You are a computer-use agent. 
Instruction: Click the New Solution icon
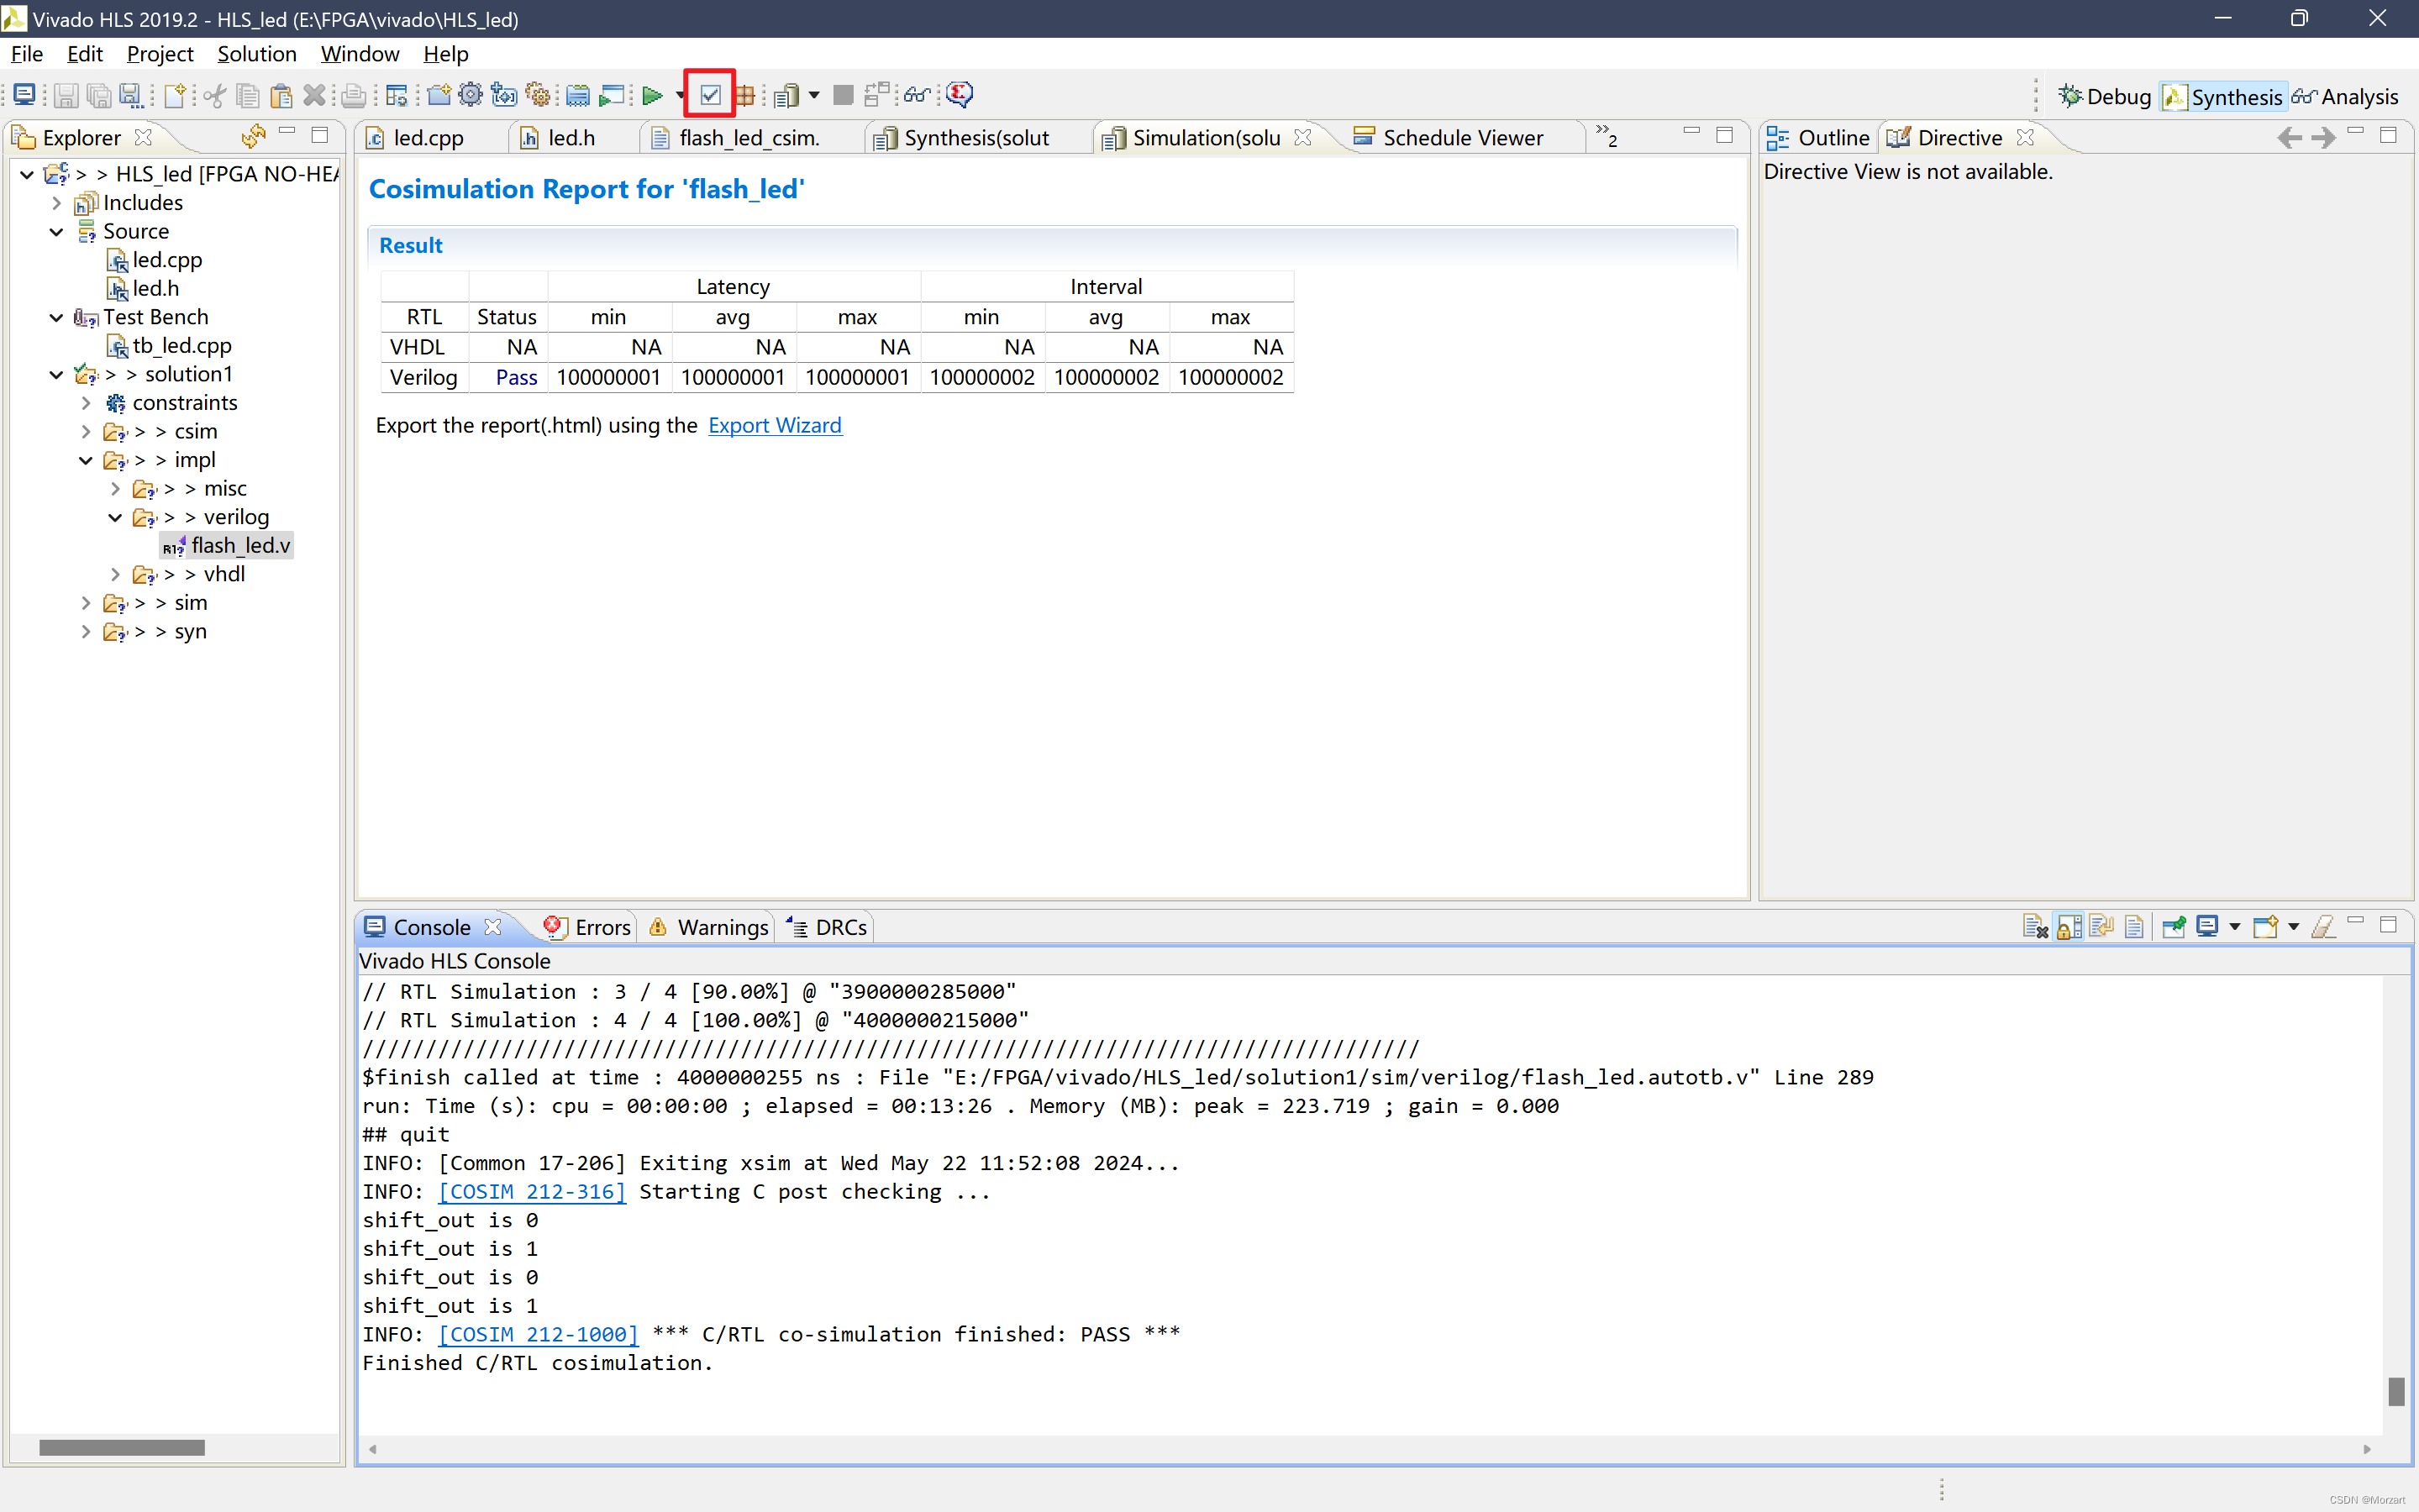505,95
